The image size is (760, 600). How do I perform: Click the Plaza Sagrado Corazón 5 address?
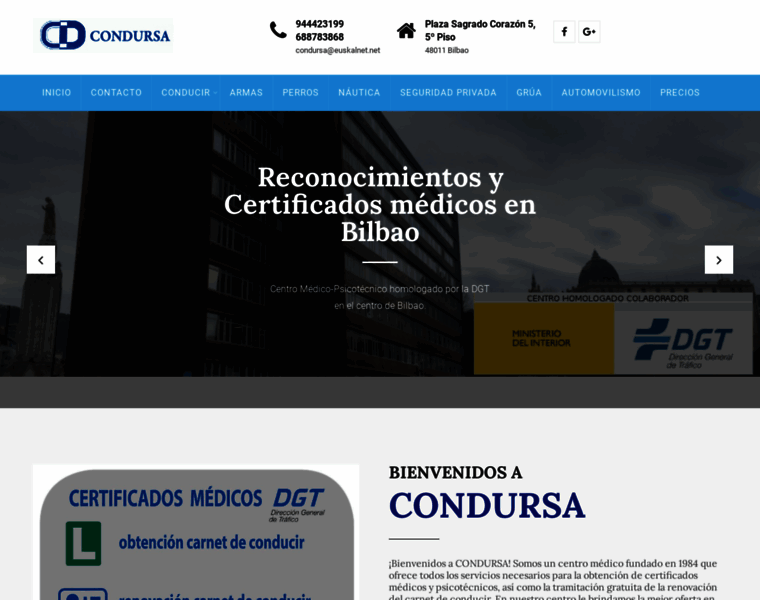pyautogui.click(x=480, y=31)
